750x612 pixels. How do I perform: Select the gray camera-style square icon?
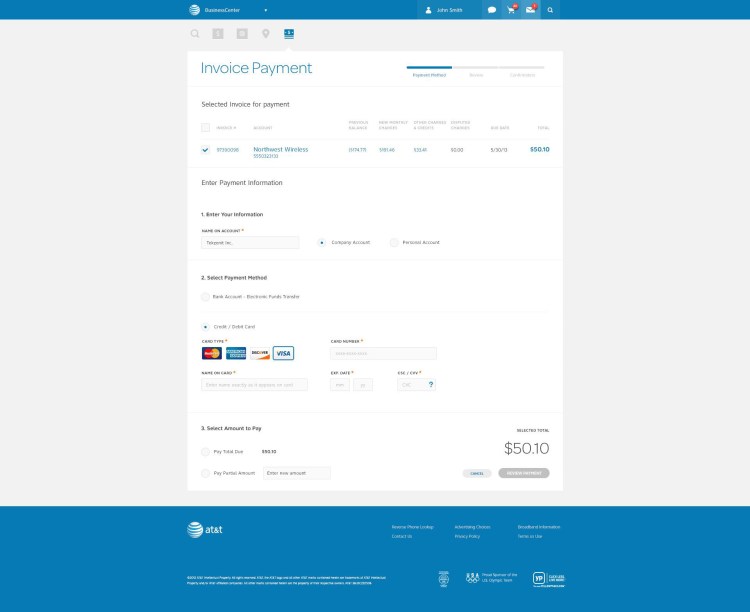point(242,33)
